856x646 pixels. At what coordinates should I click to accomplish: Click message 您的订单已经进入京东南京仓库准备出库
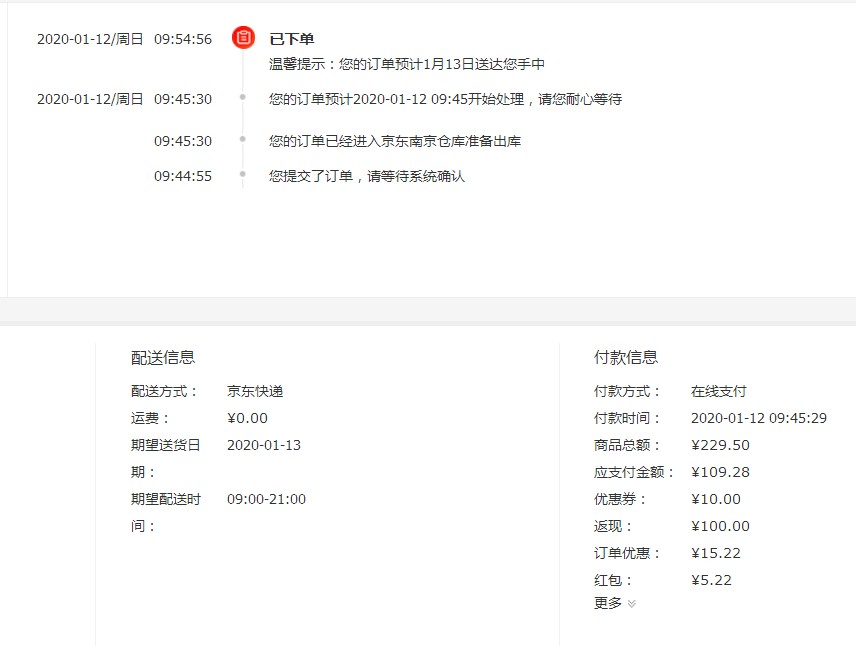click(x=395, y=141)
